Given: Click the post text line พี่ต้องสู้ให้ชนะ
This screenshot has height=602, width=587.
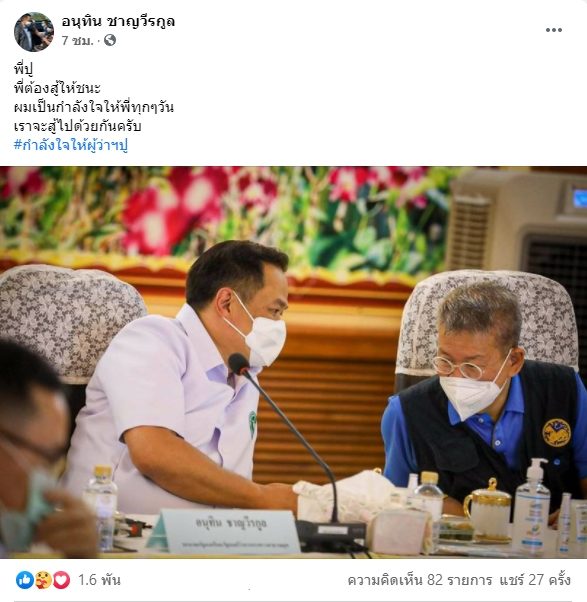Looking at the screenshot, I should click(57, 88).
